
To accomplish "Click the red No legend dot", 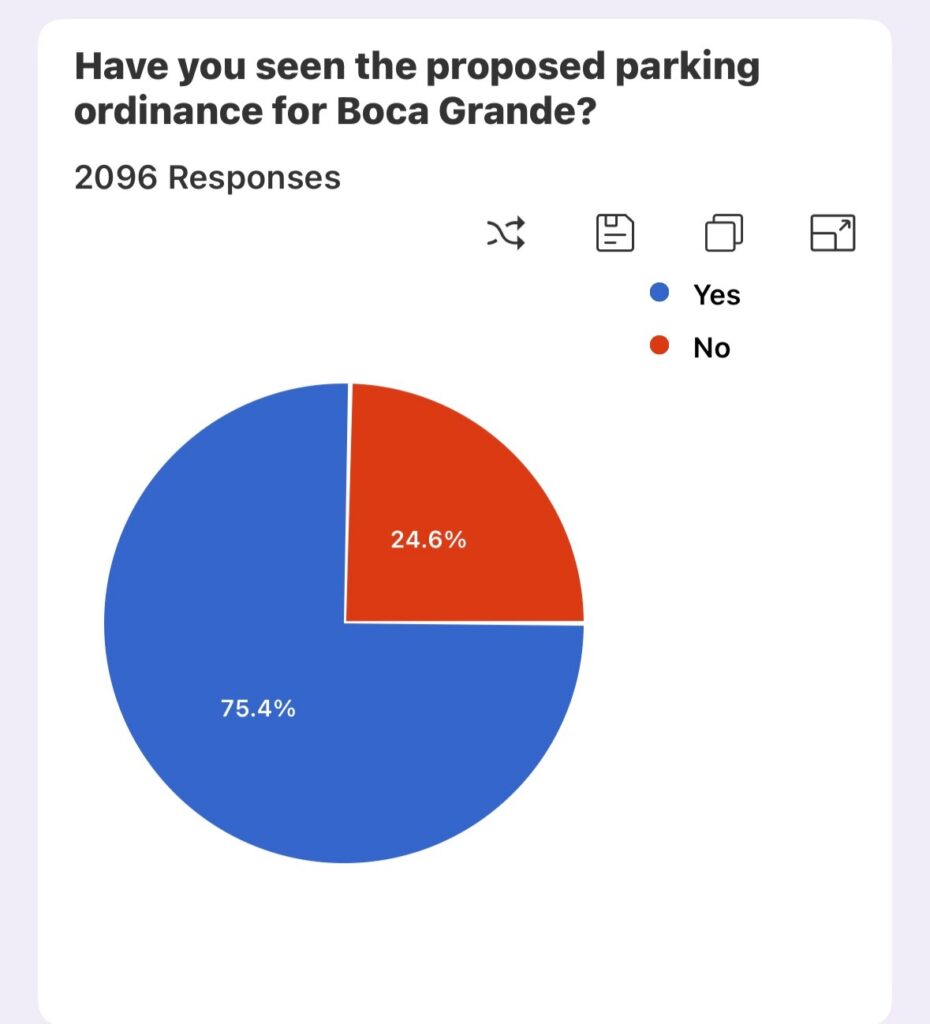I will (660, 345).
